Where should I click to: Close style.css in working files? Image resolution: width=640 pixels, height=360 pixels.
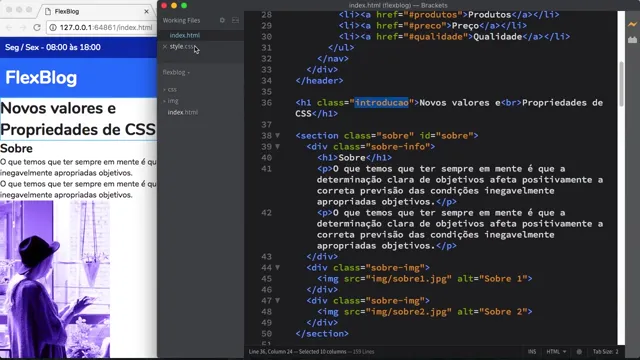(x=165, y=47)
